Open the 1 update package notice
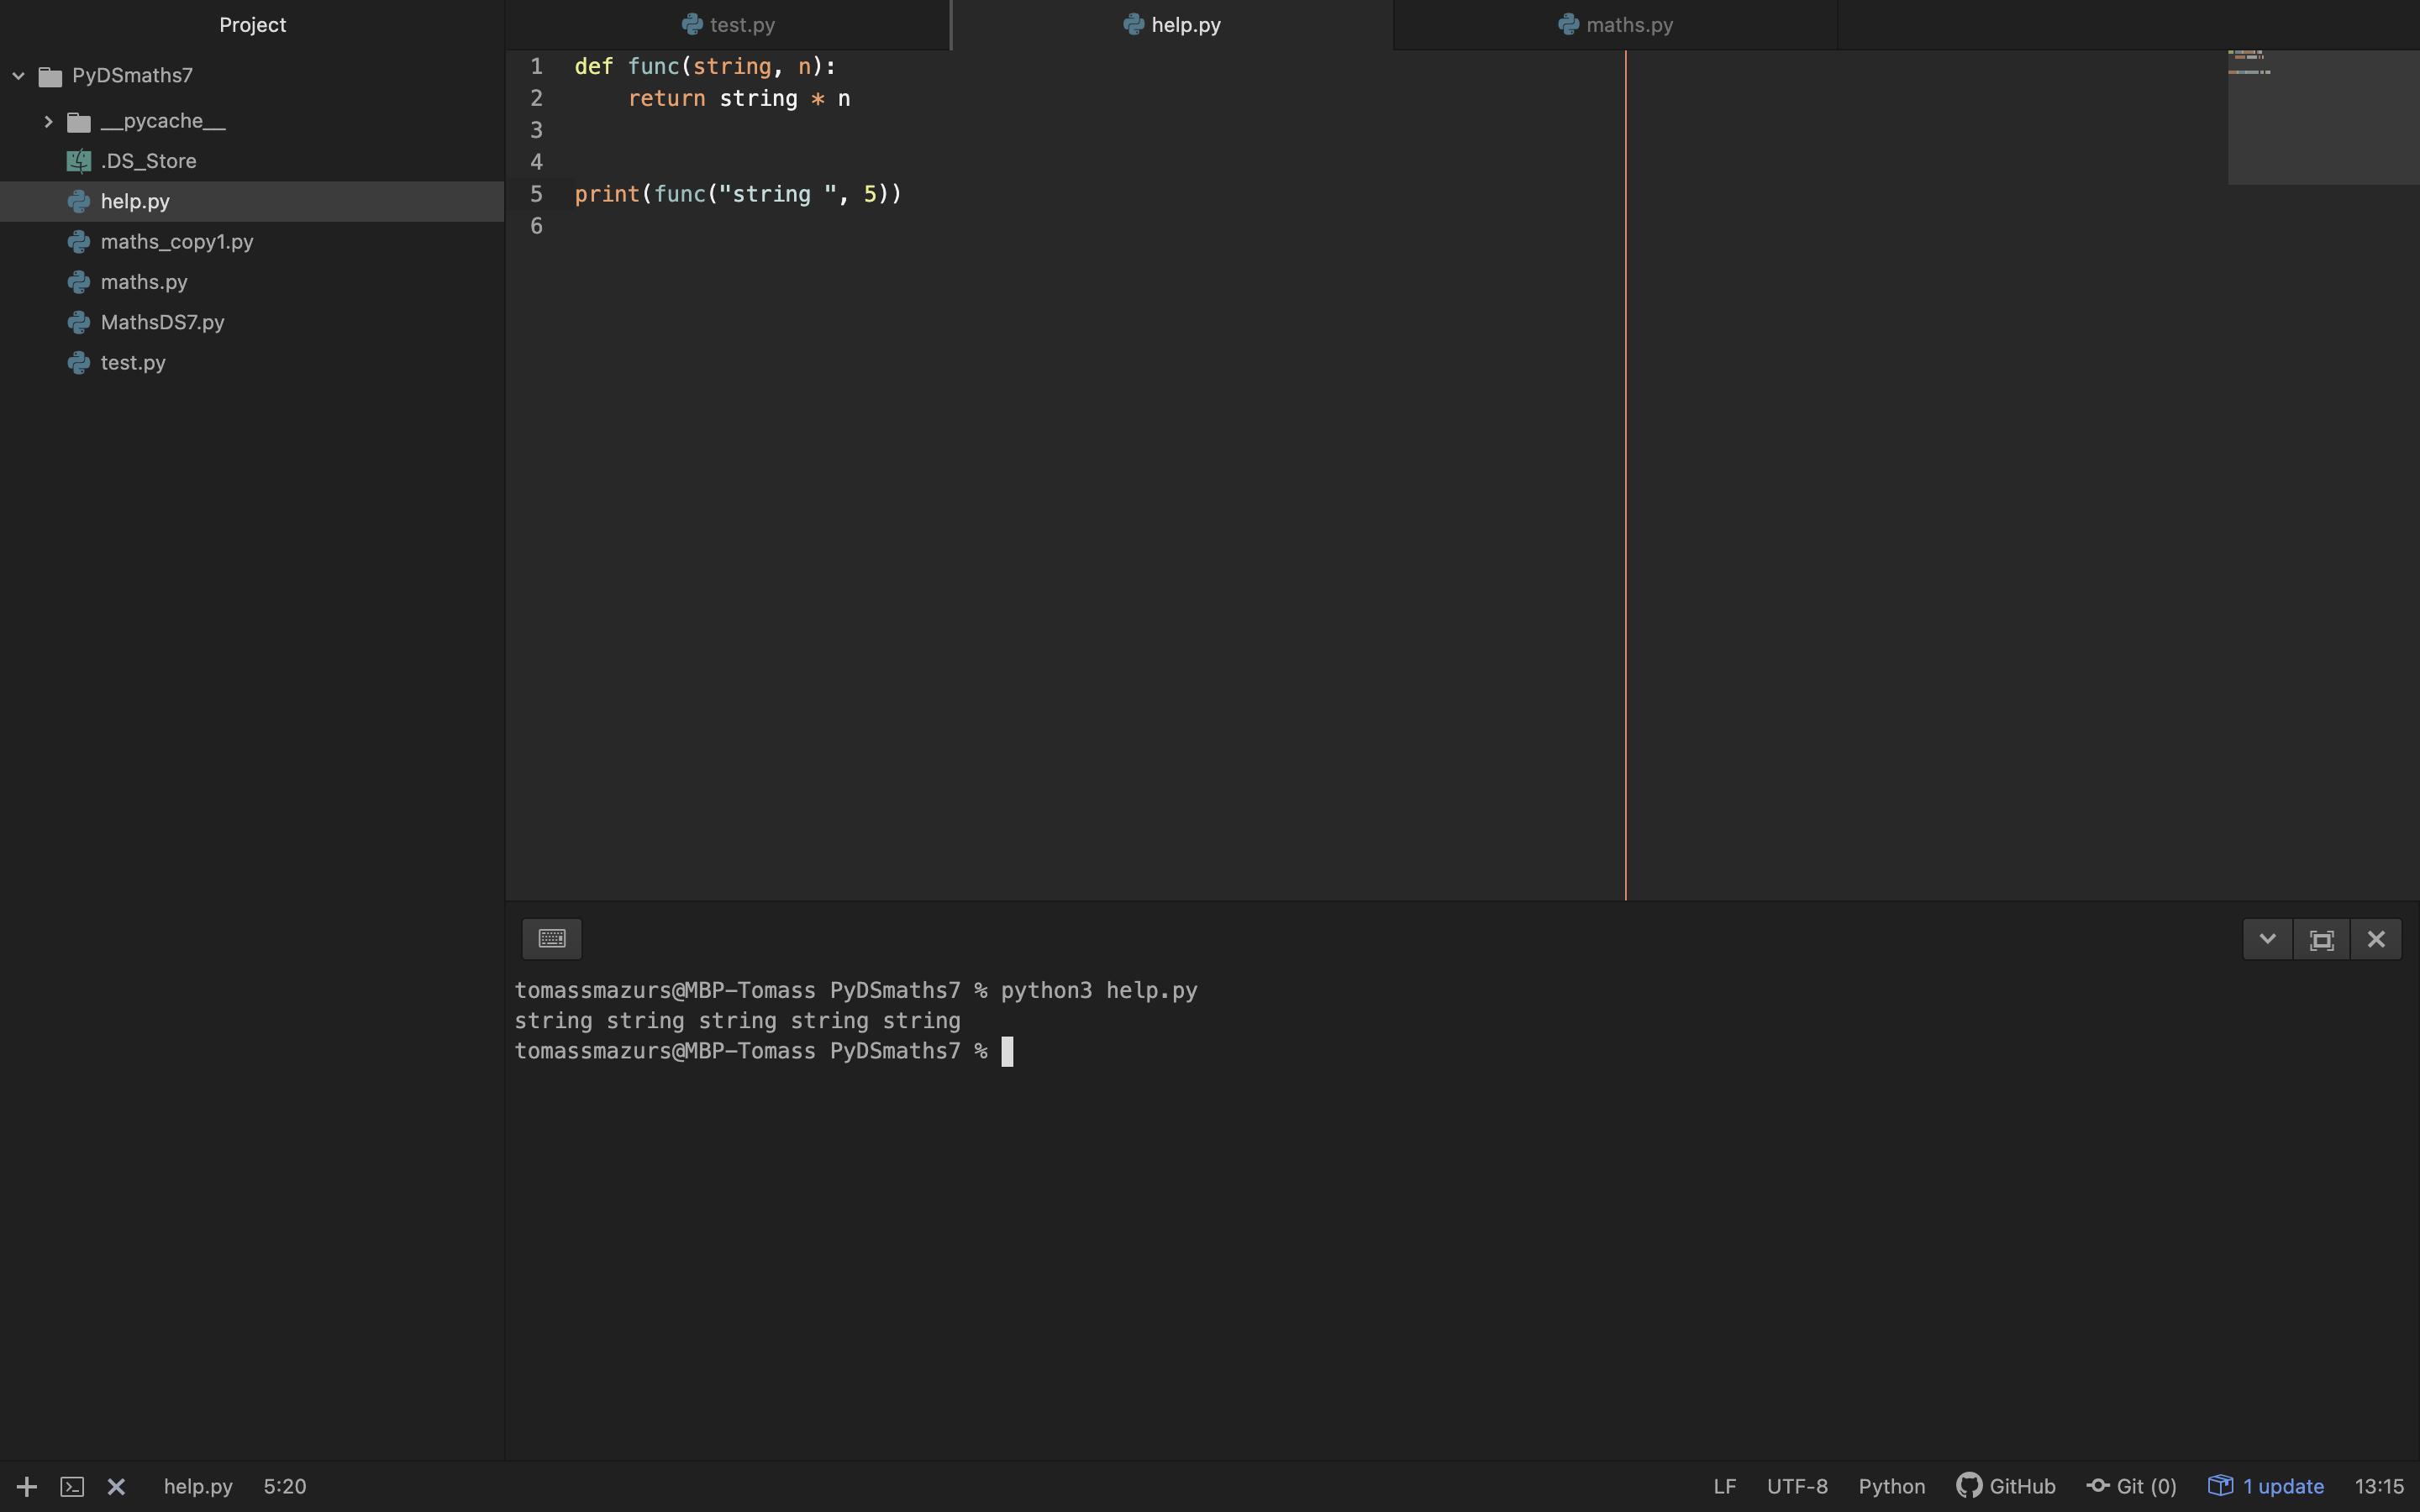This screenshot has width=2420, height=1512. click(2266, 1486)
